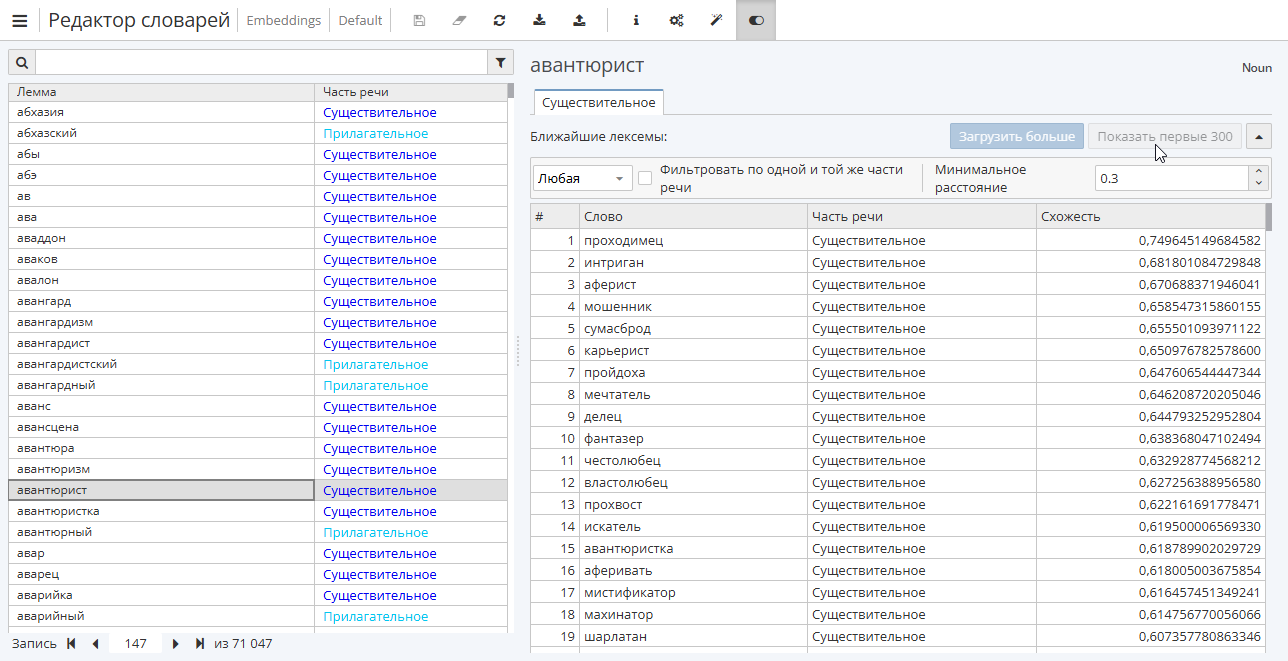Click the magic wand icon
This screenshot has width=1288, height=661.
coord(716,20)
